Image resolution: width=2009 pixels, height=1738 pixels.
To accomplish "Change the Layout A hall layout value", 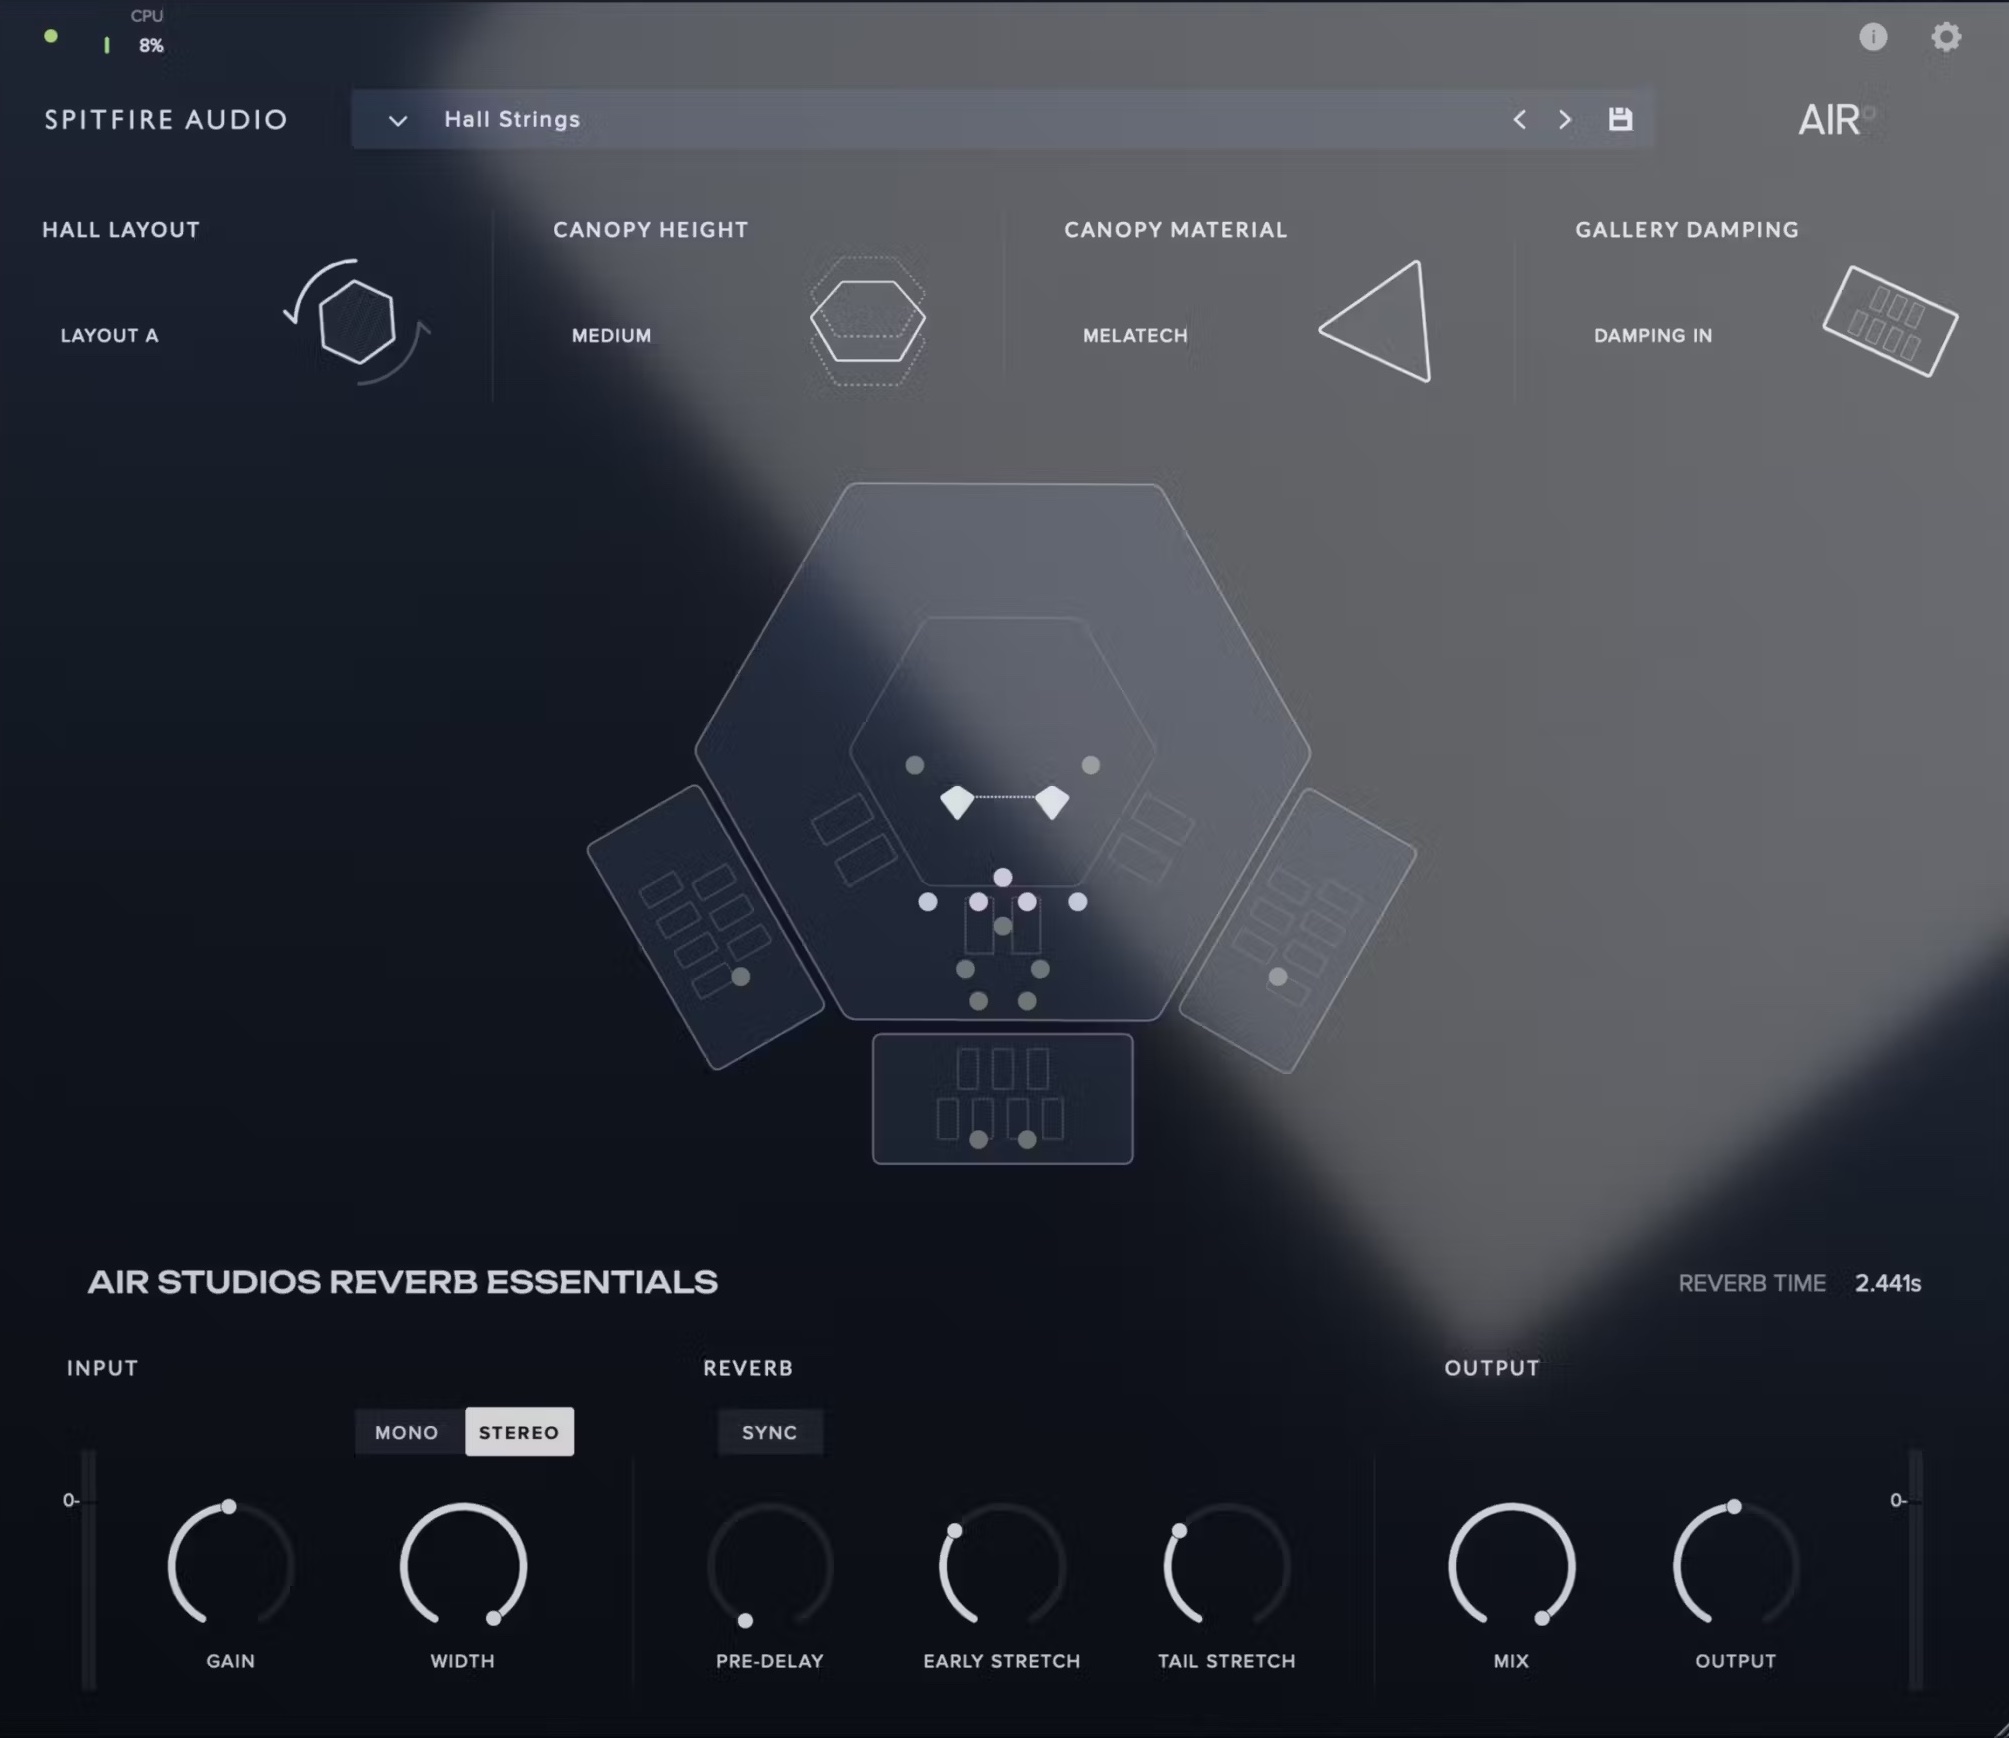I will tap(109, 336).
